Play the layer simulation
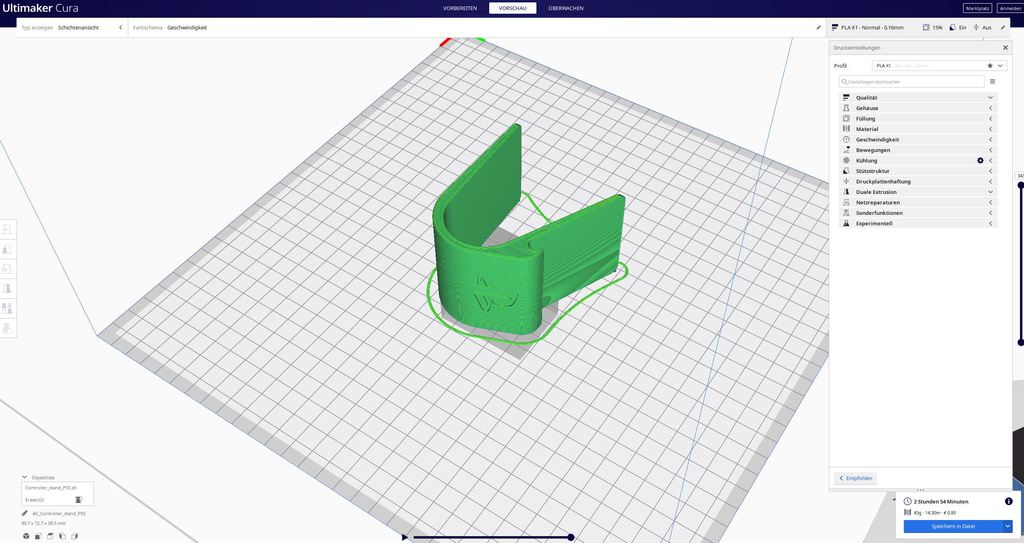Viewport: 1024px width, 543px height. pyautogui.click(x=405, y=537)
